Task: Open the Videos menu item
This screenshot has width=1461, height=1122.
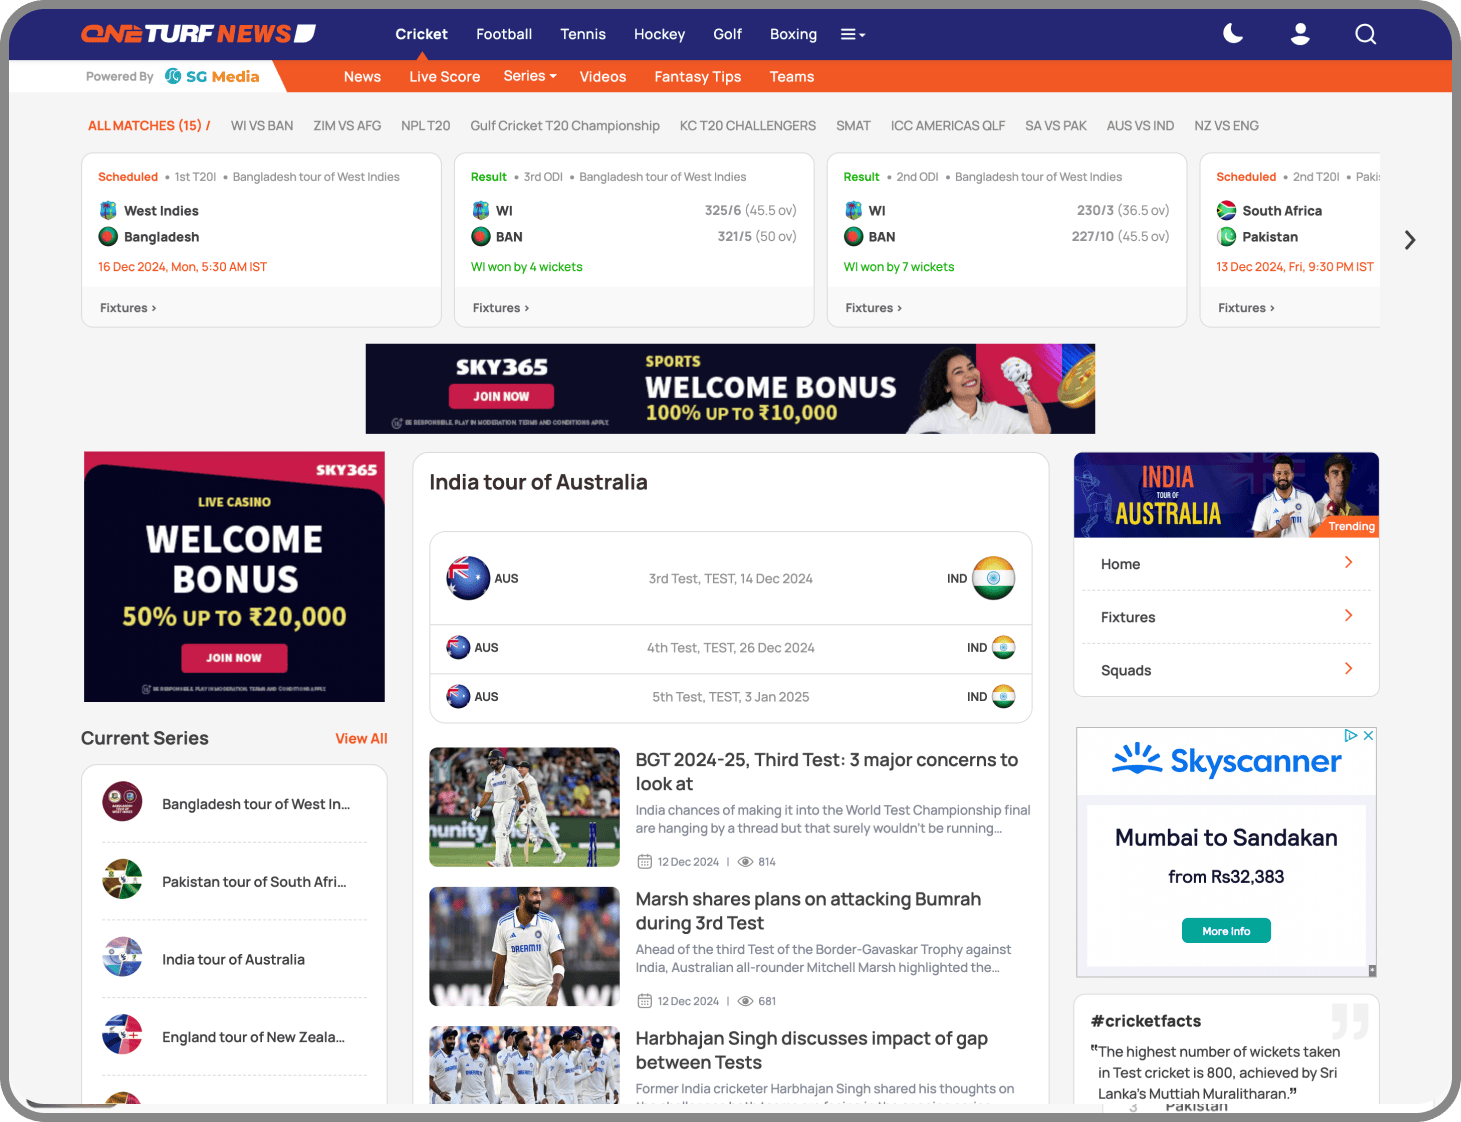Action: click(x=603, y=76)
